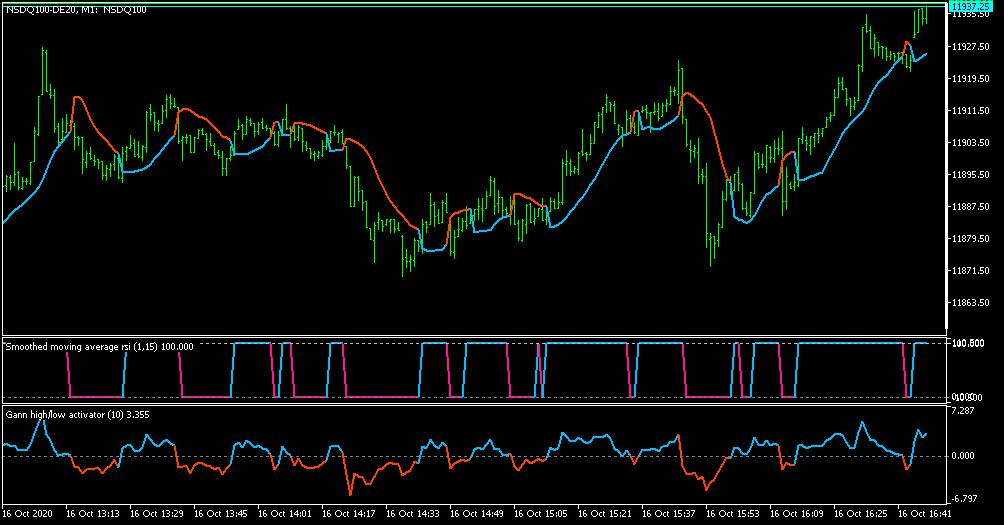
Task: Click the 16 Oct 15:05 time label
Action: pyautogui.click(x=541, y=513)
